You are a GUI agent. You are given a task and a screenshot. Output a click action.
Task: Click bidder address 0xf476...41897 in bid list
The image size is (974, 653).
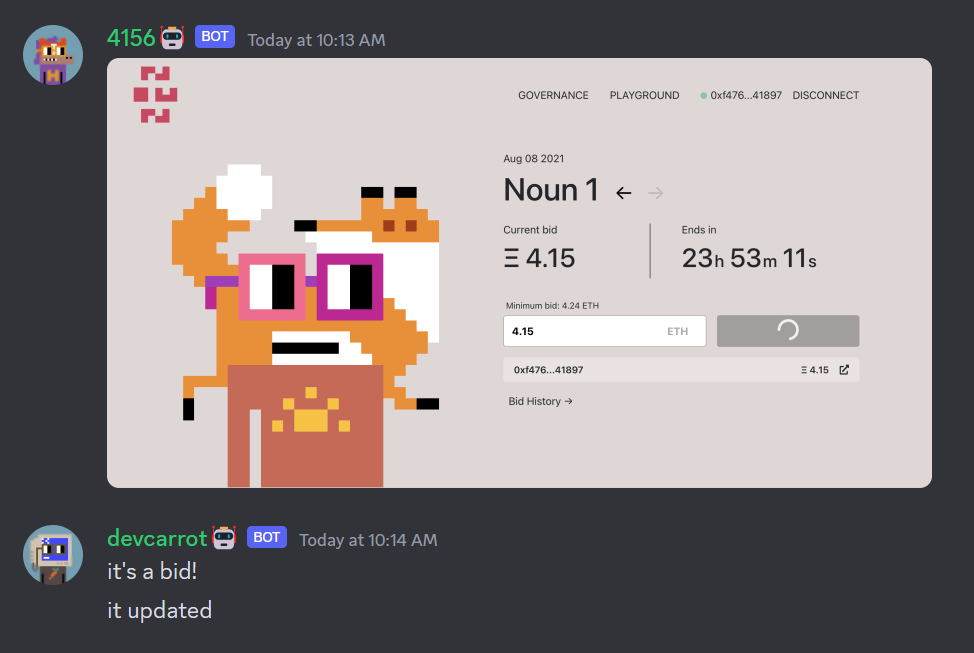(x=548, y=370)
